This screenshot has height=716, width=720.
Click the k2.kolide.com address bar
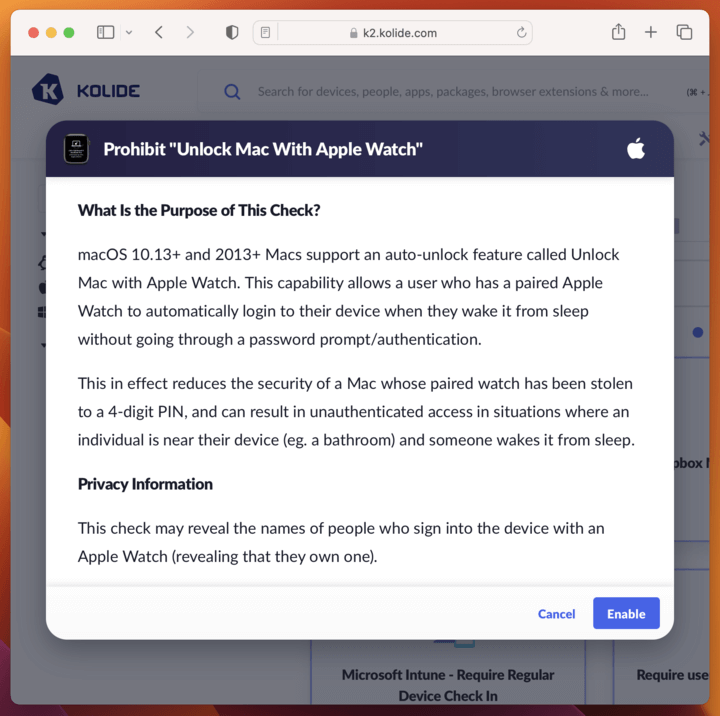pos(393,33)
